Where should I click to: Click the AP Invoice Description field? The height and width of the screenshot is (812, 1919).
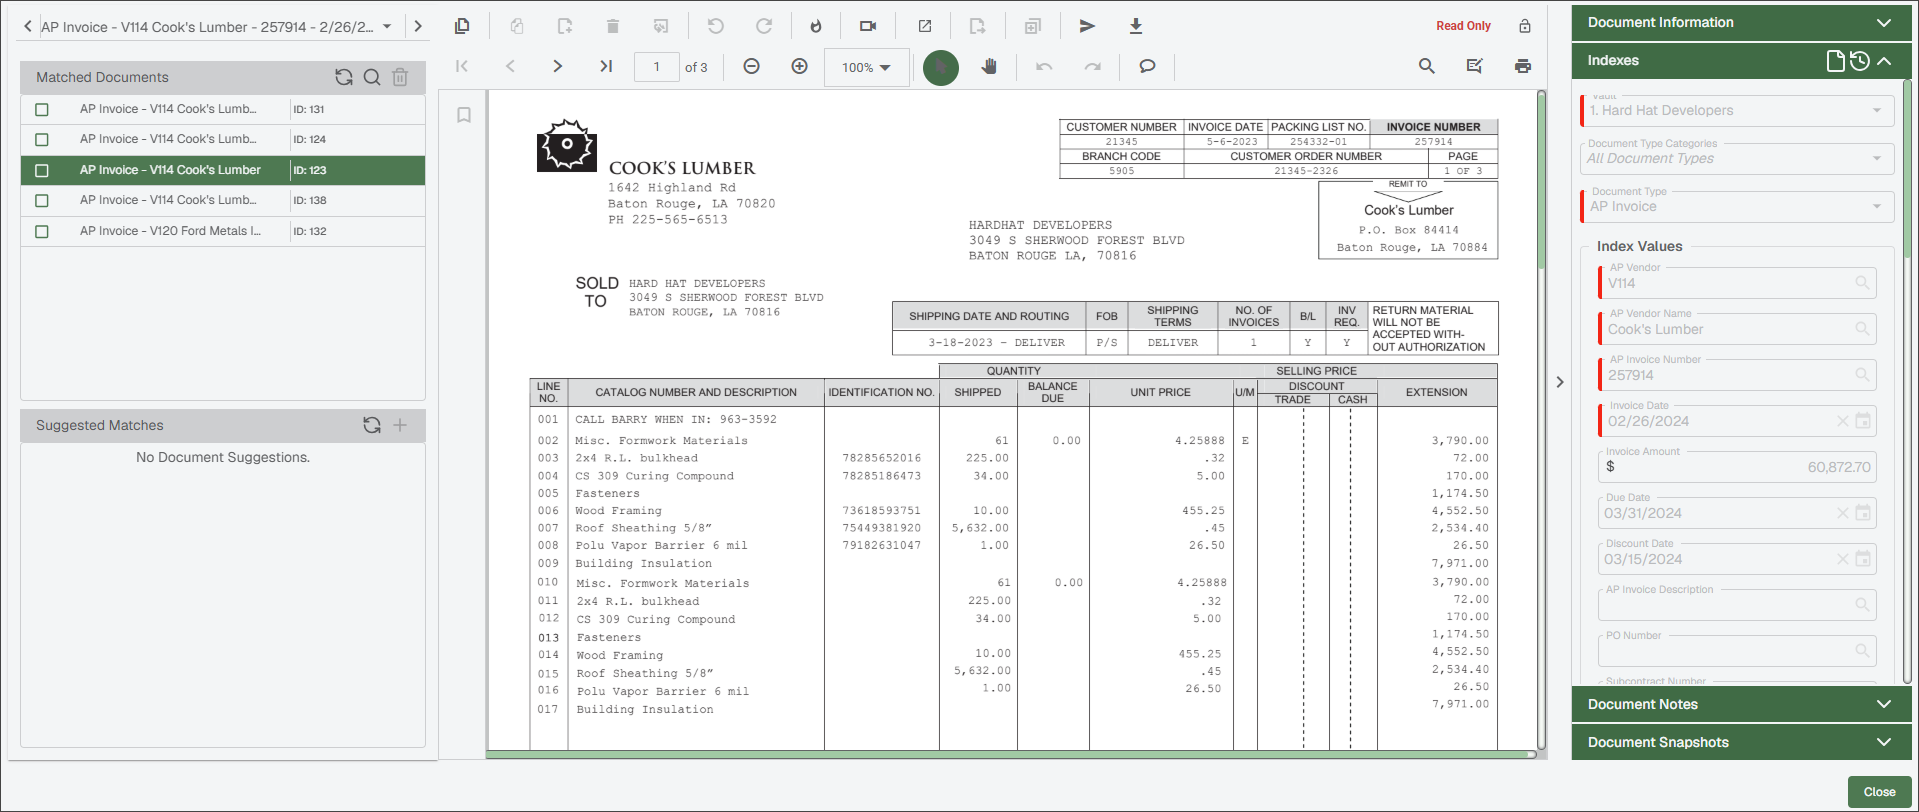point(1737,605)
